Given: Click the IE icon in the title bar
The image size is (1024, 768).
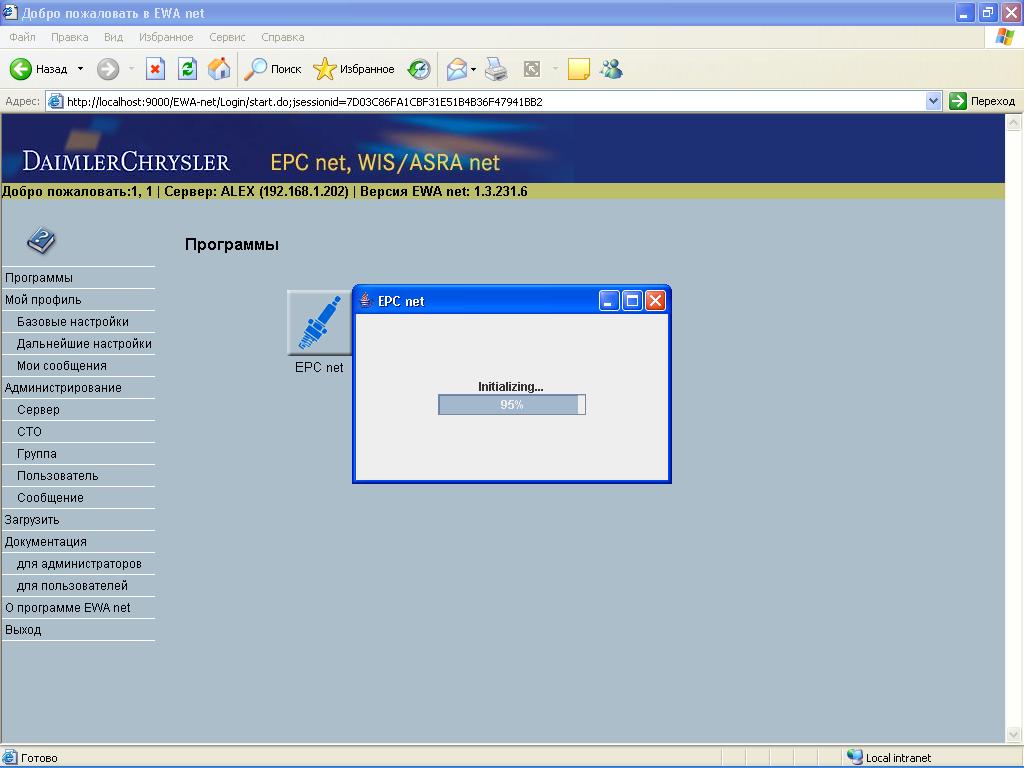Looking at the screenshot, I should click(9, 12).
